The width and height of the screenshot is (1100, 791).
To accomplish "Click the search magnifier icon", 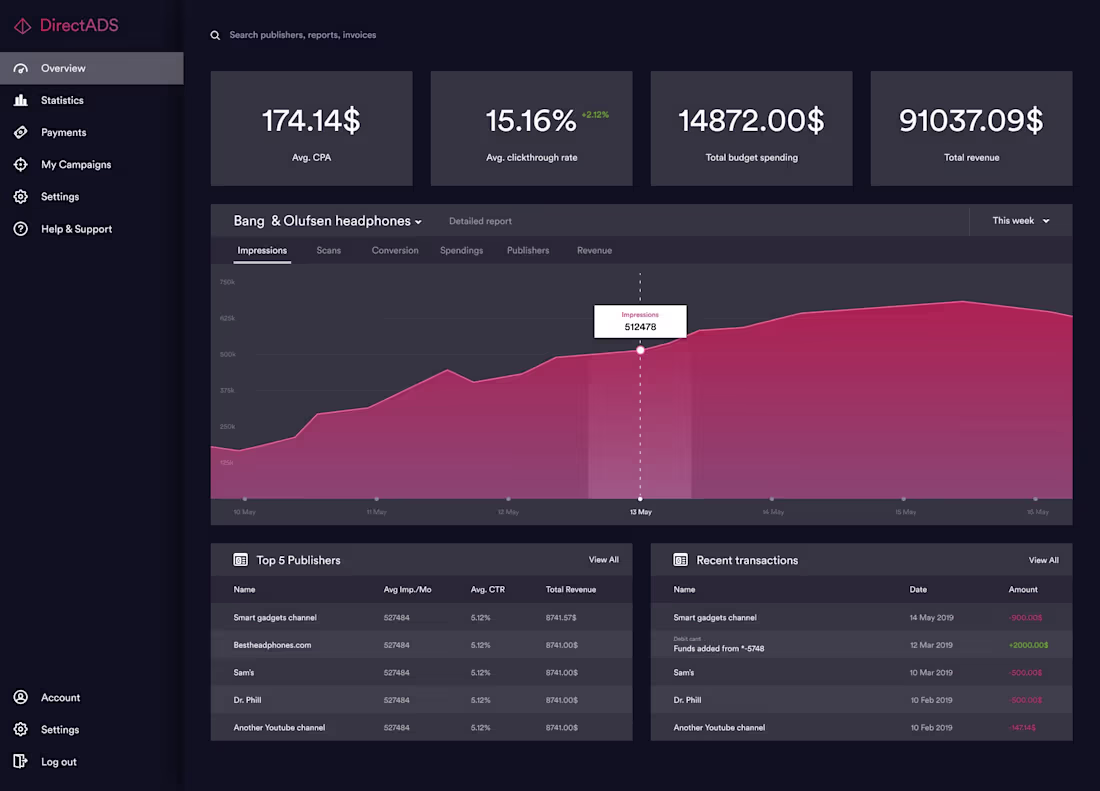I will tap(214, 34).
